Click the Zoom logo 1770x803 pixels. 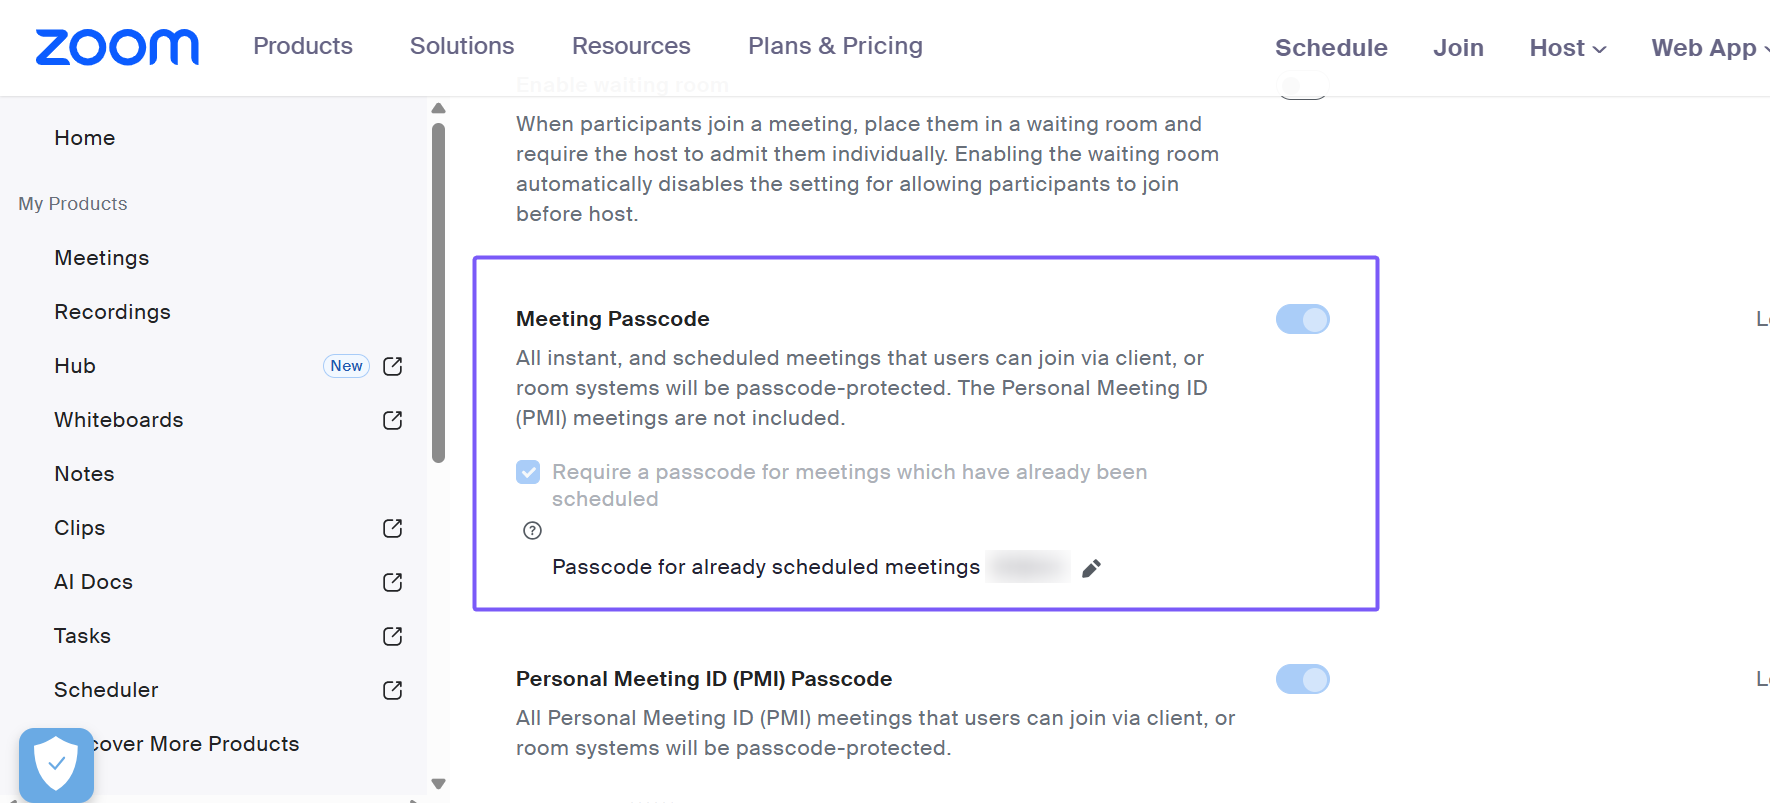pos(117,47)
